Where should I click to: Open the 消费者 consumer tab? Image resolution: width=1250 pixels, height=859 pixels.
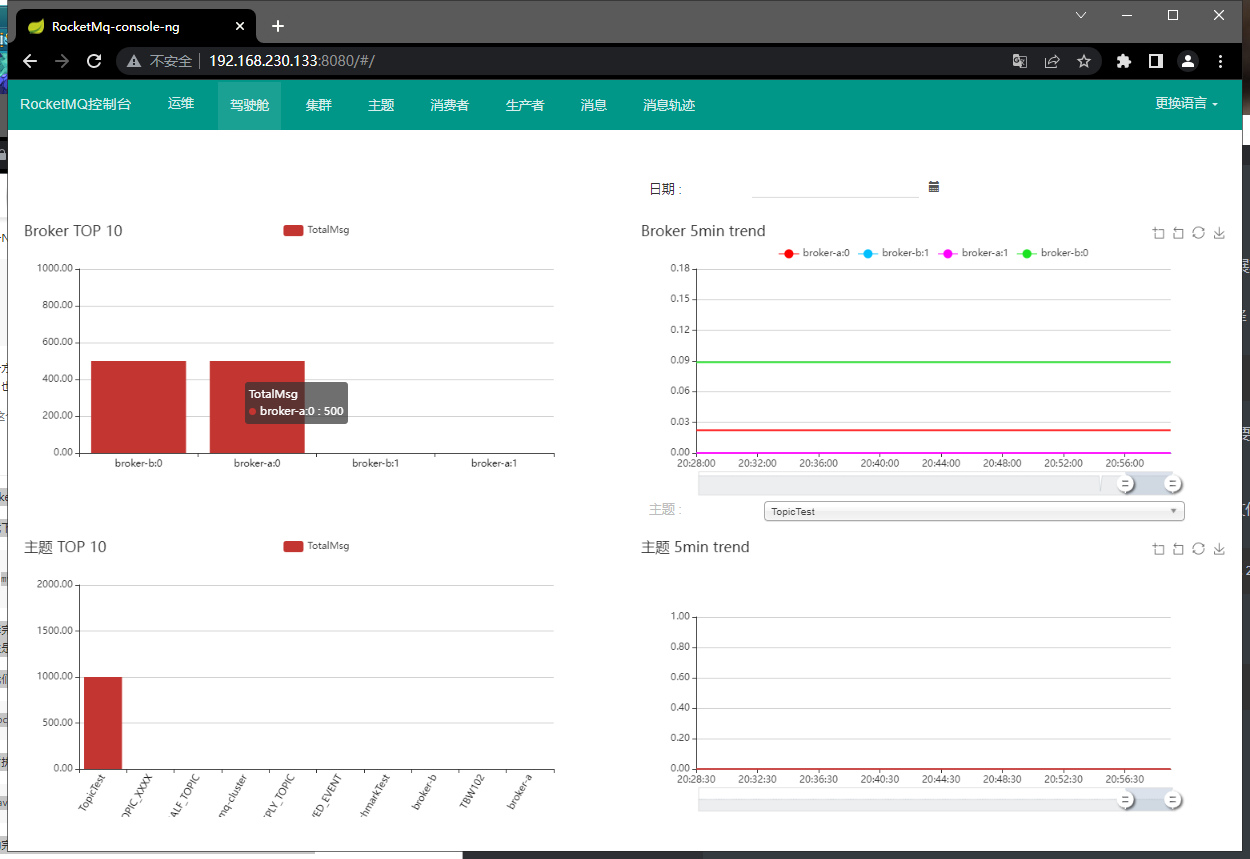[x=449, y=104]
